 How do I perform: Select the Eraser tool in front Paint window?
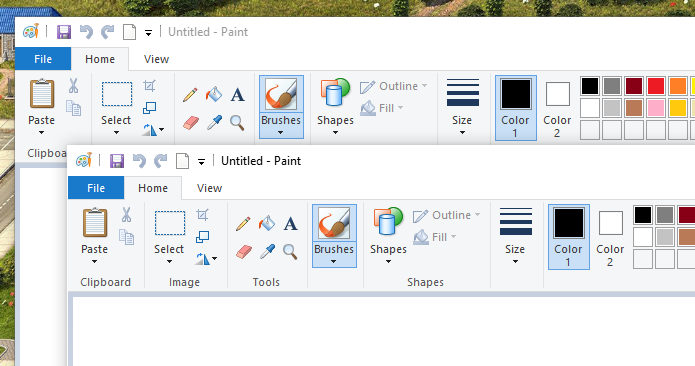[243, 252]
